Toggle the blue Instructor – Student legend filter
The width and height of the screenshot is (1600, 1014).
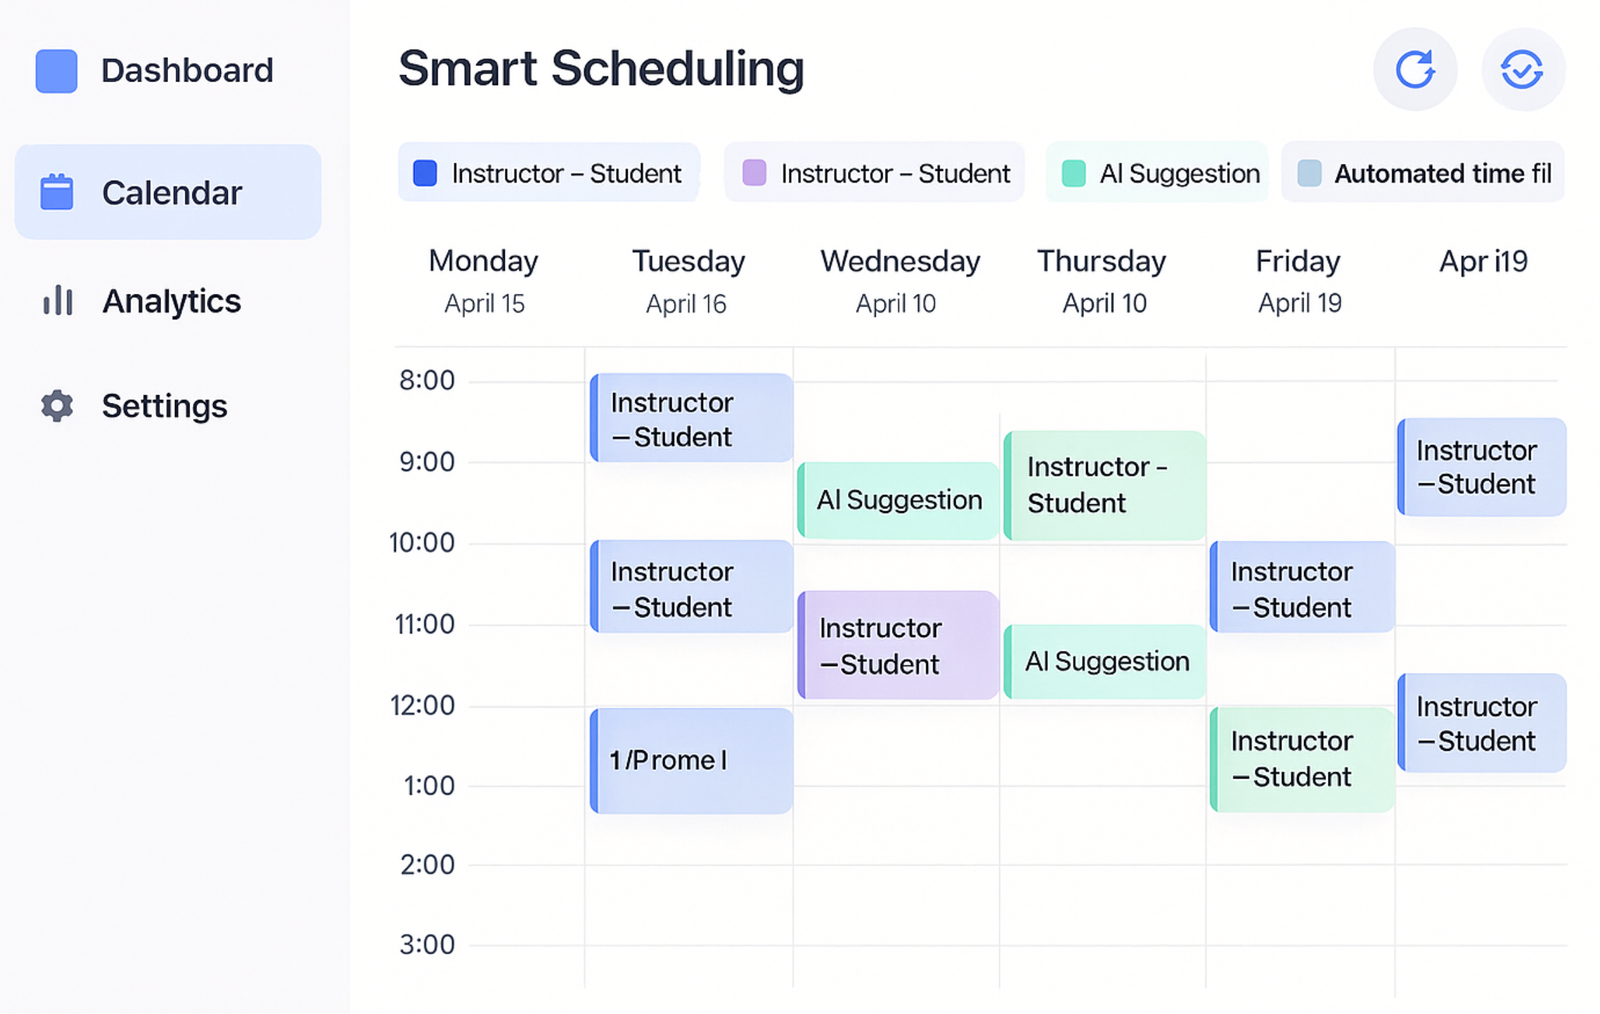tap(548, 173)
